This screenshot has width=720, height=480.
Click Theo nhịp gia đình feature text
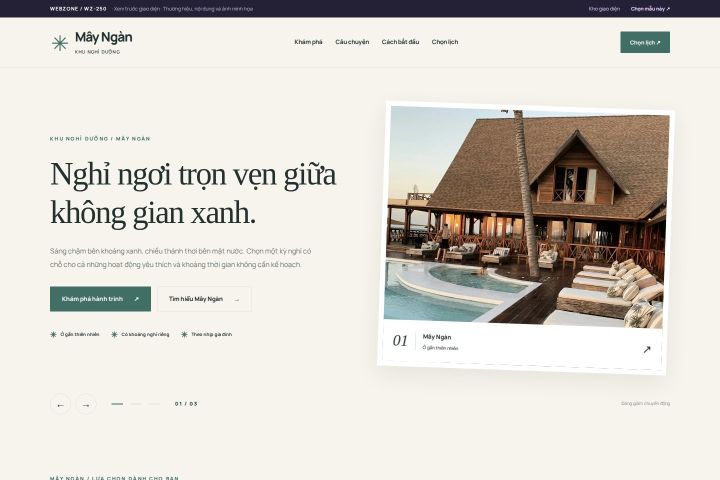(211, 334)
